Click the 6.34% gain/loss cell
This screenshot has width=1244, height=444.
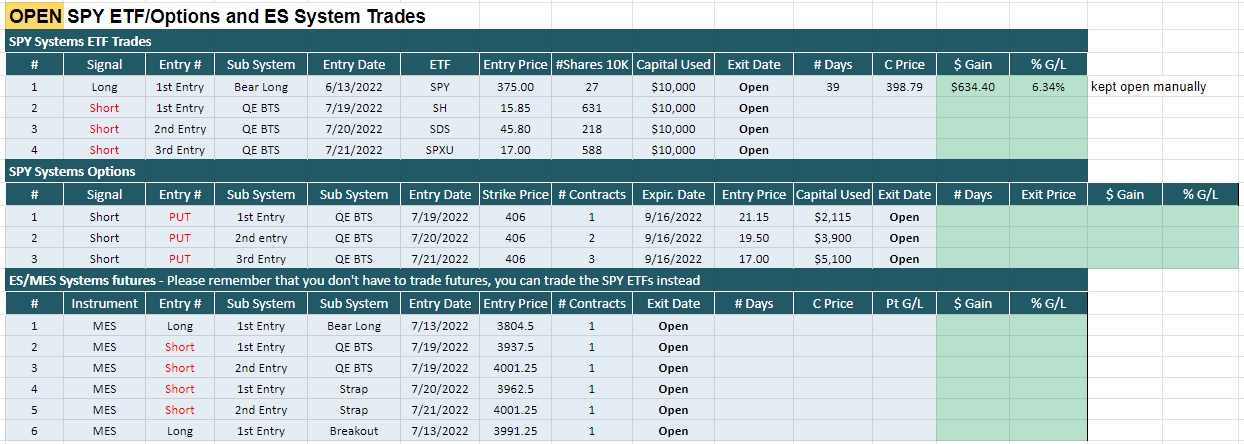(1048, 87)
